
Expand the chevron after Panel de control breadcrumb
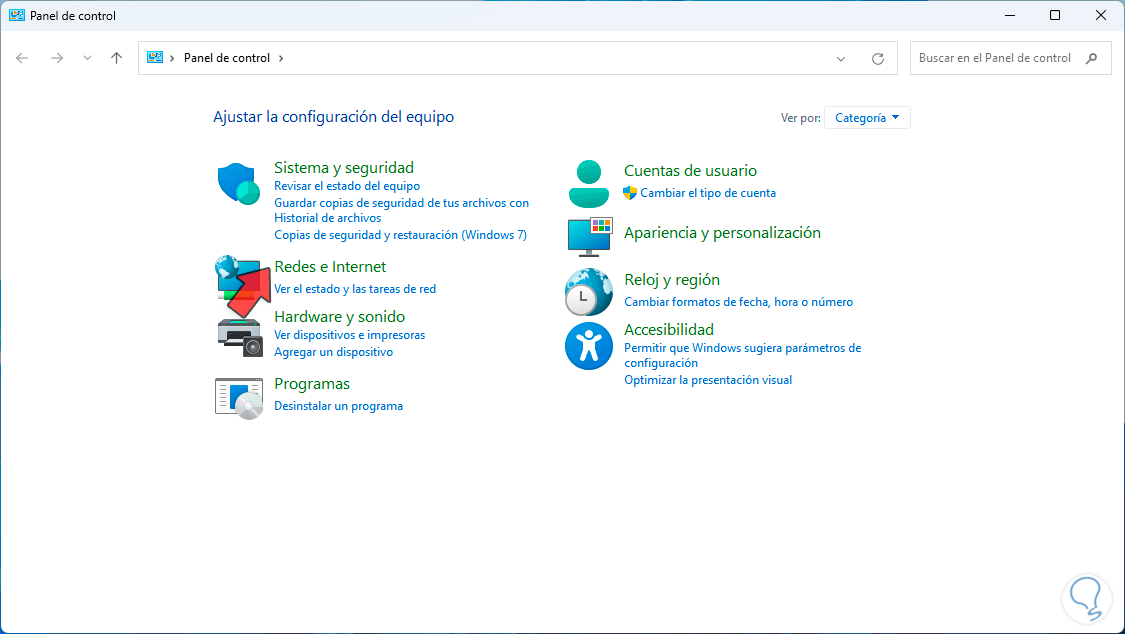(281, 58)
